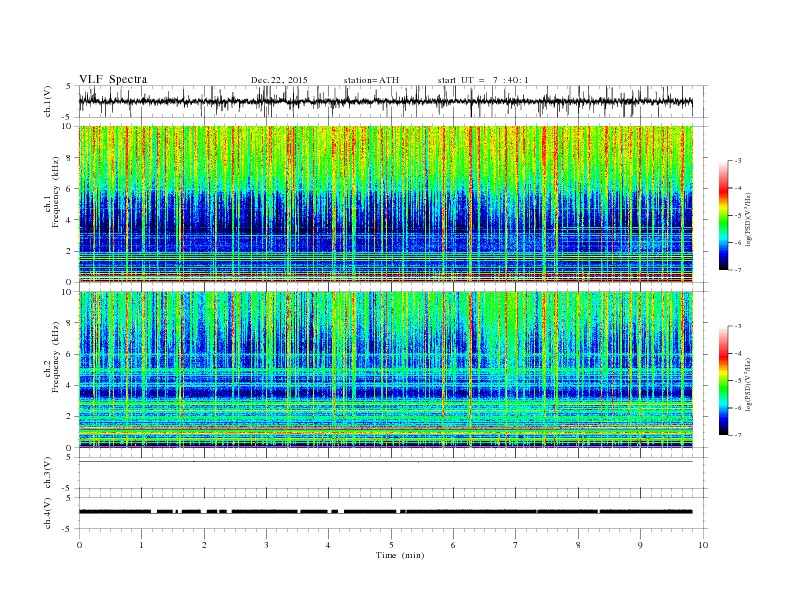Click the "ch.3(V)" axis label

[x=48, y=473]
